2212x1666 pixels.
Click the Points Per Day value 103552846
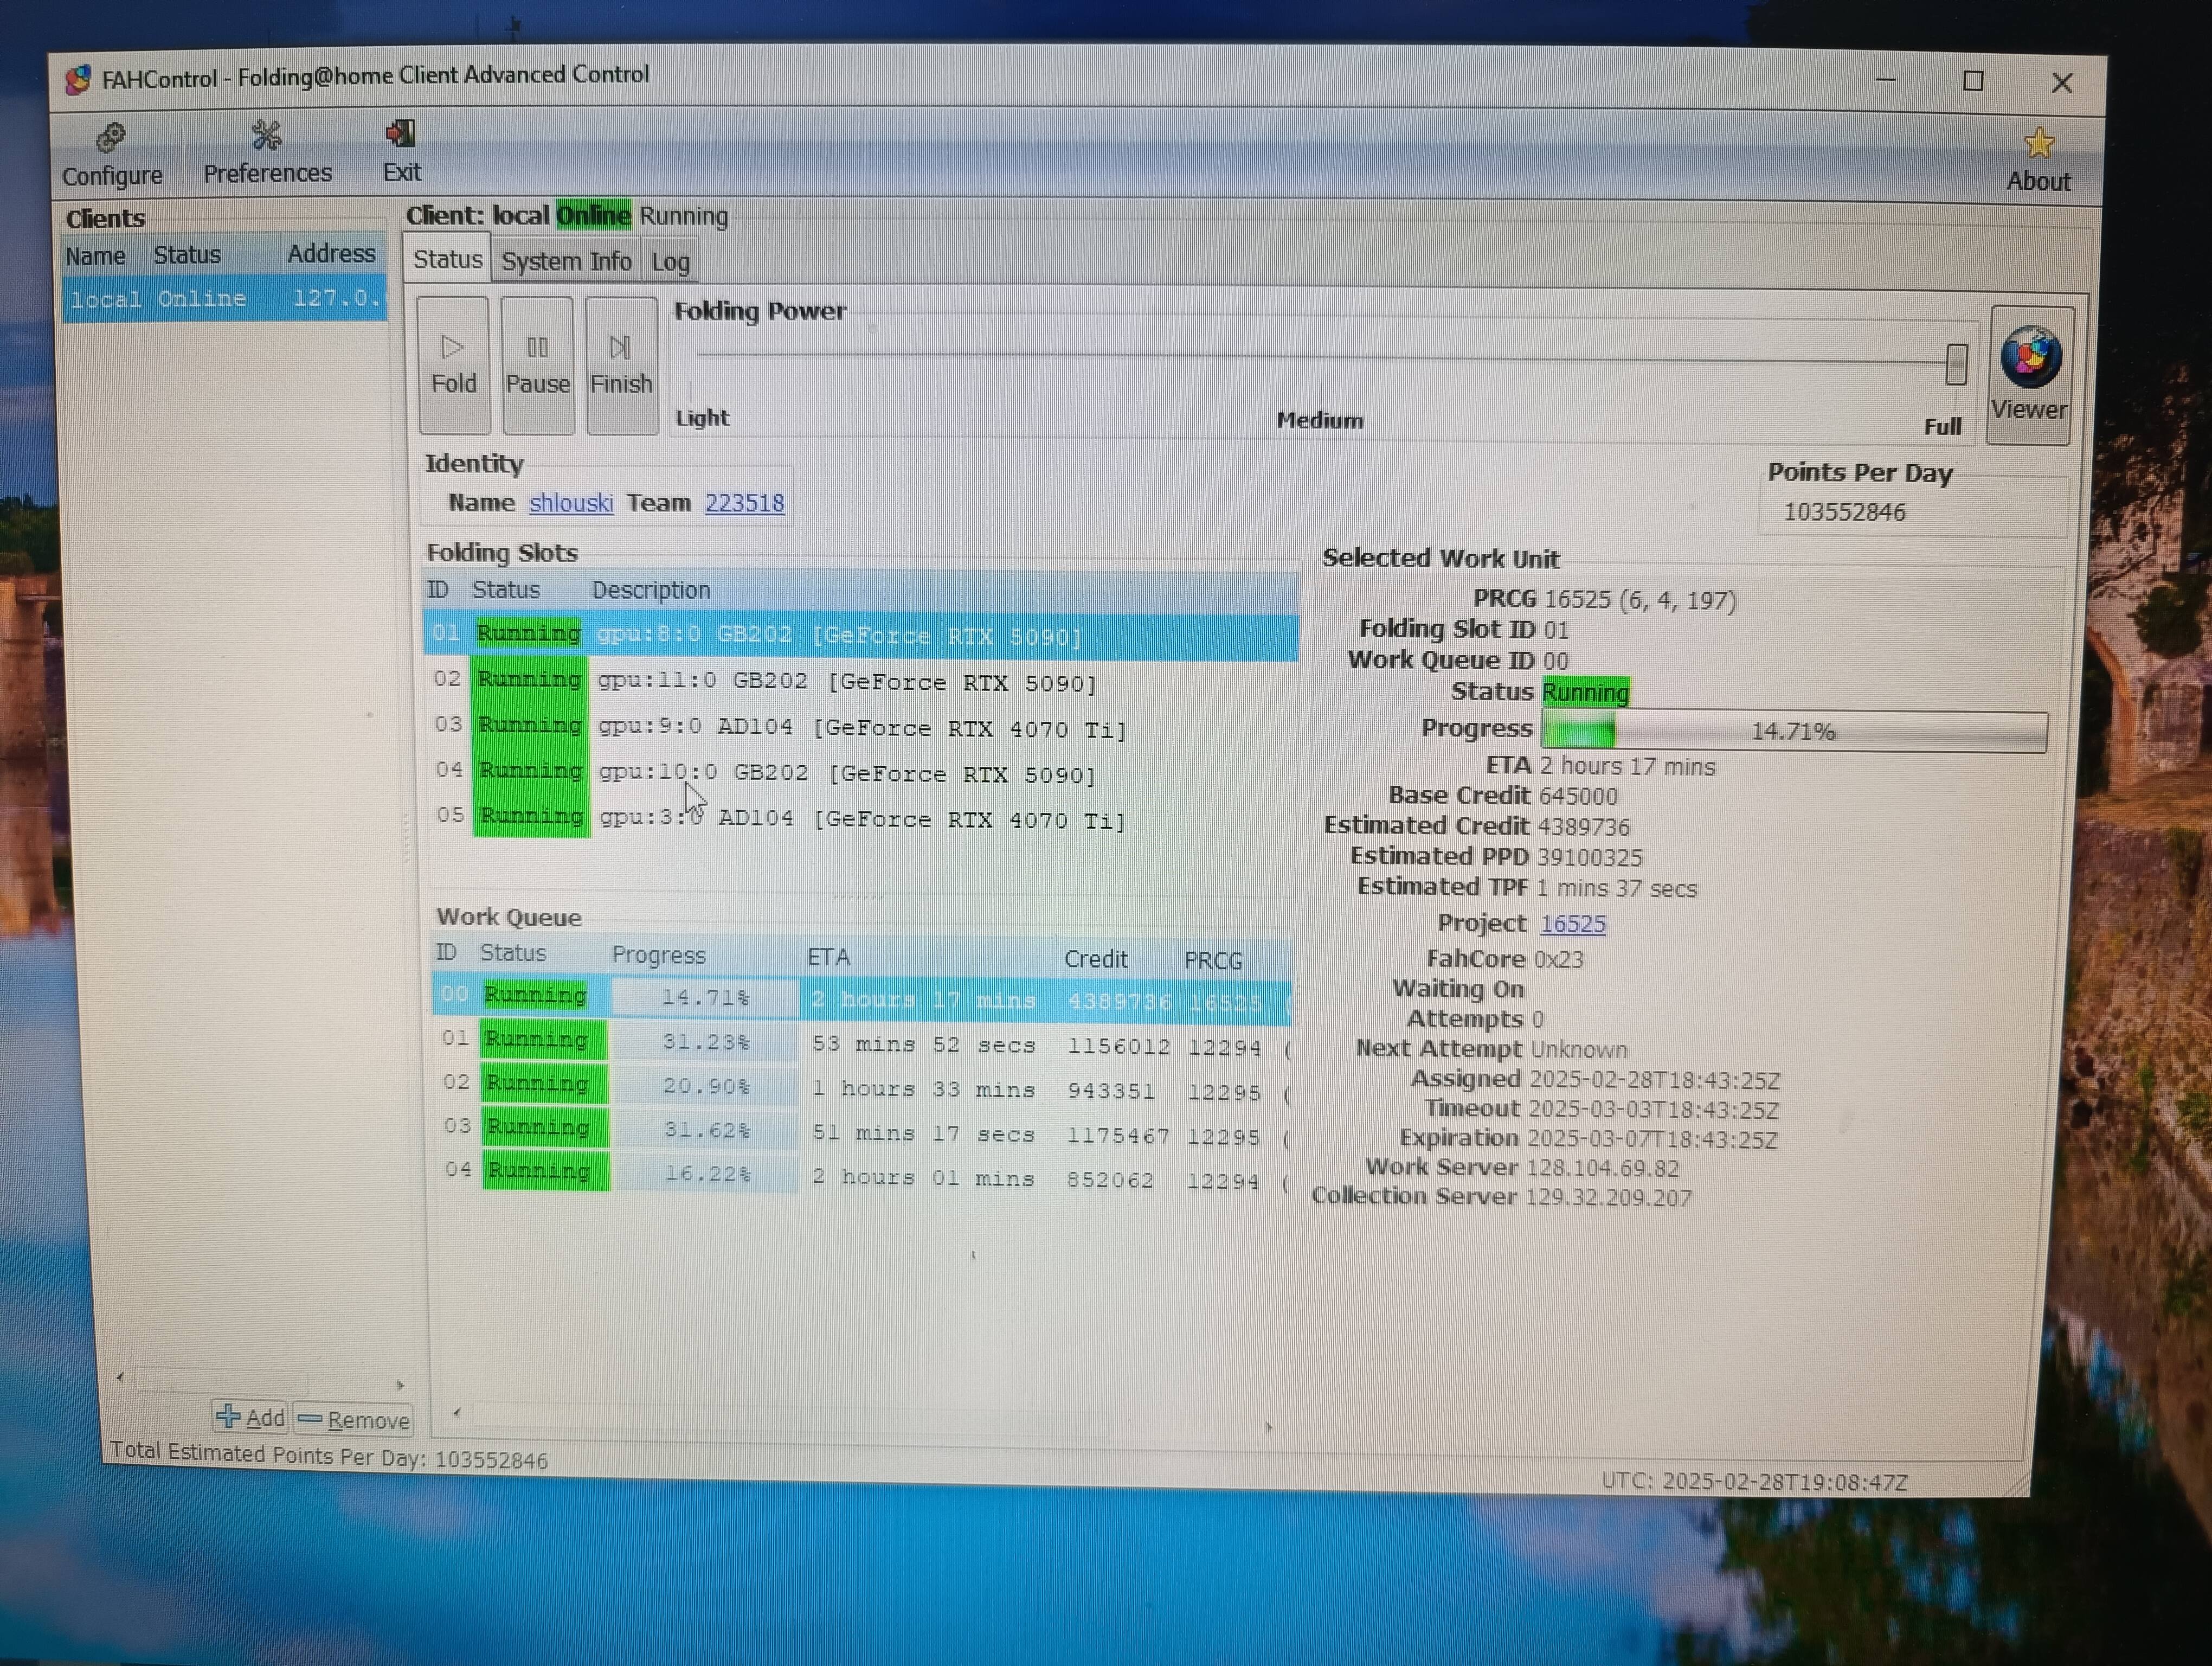(x=1844, y=512)
